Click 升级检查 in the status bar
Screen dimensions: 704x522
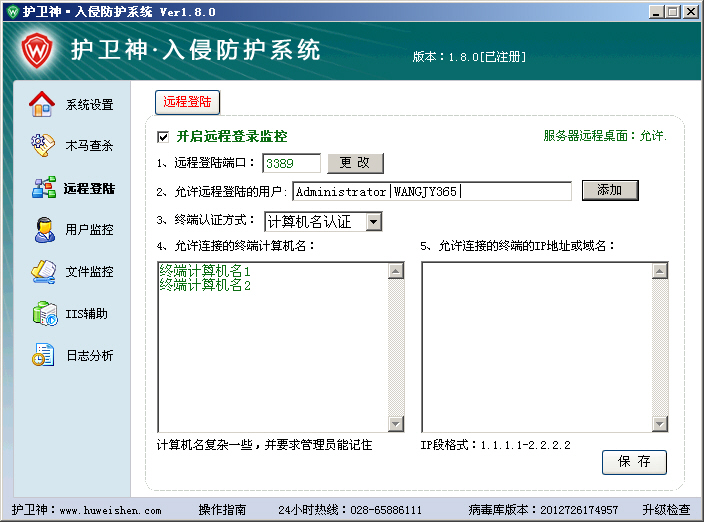coord(666,510)
